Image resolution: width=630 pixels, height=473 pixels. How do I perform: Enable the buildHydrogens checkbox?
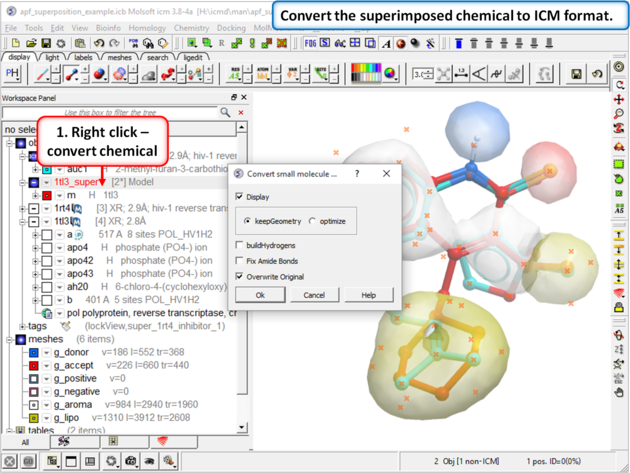tap(239, 245)
